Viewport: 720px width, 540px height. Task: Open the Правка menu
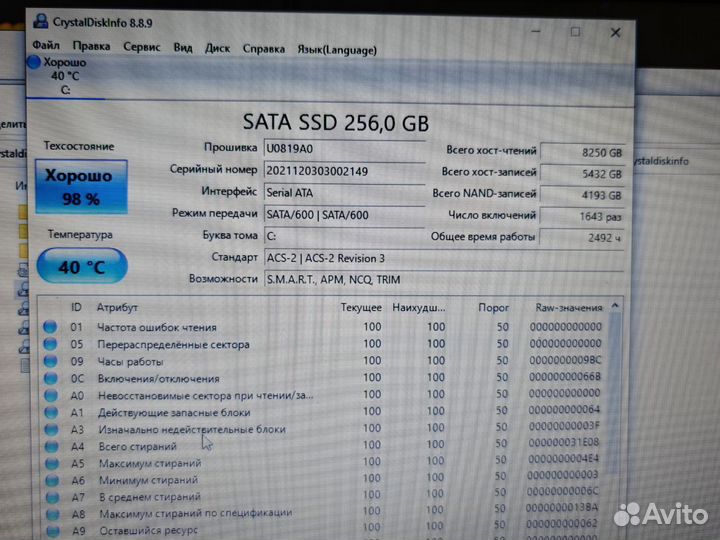[91, 46]
